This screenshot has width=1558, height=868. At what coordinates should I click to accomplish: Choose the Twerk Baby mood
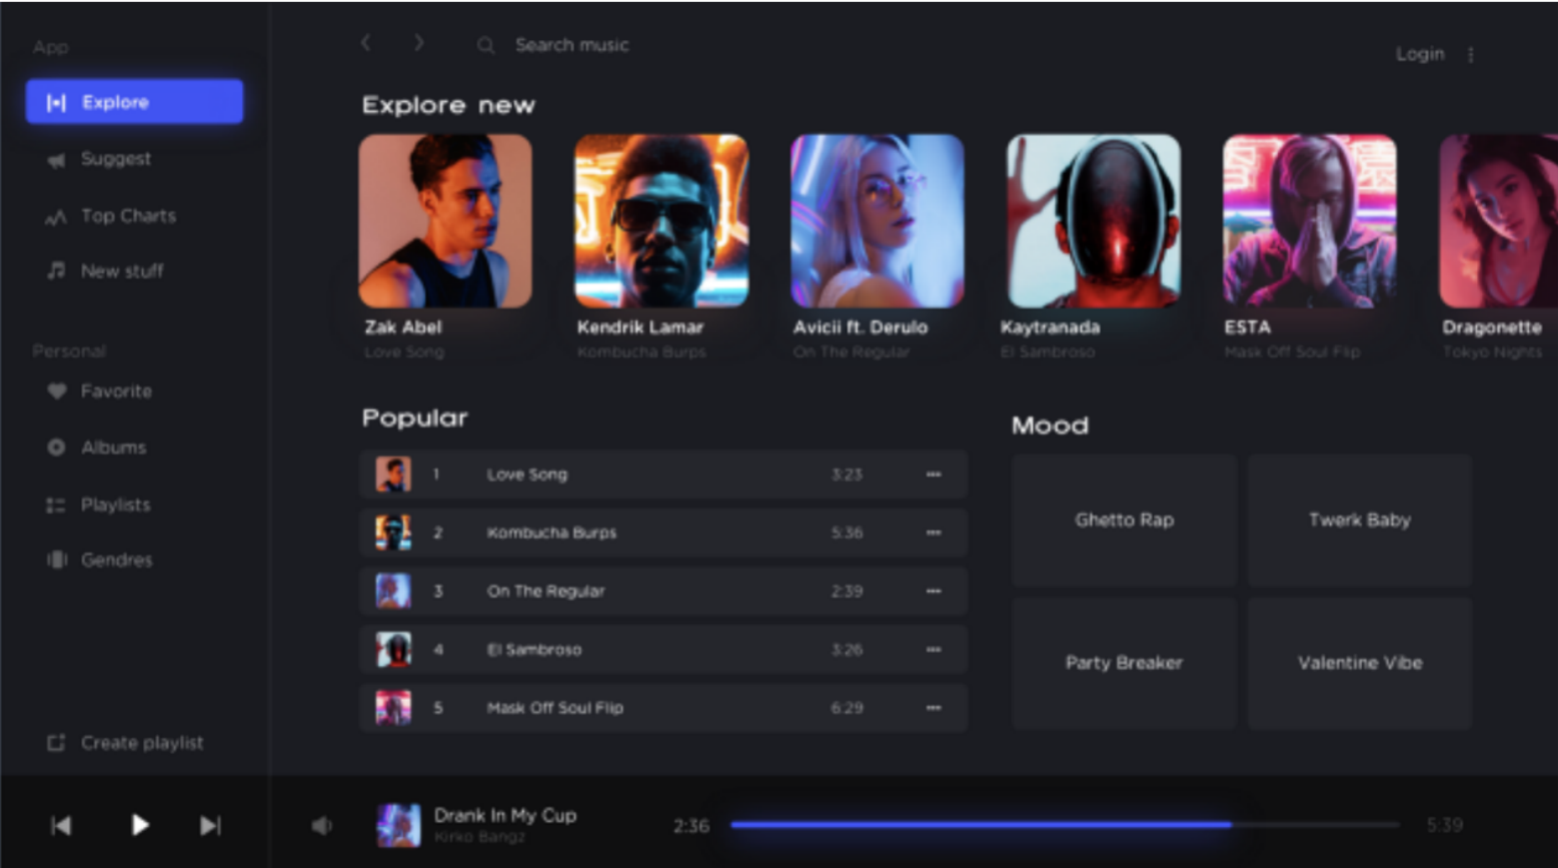tap(1360, 520)
